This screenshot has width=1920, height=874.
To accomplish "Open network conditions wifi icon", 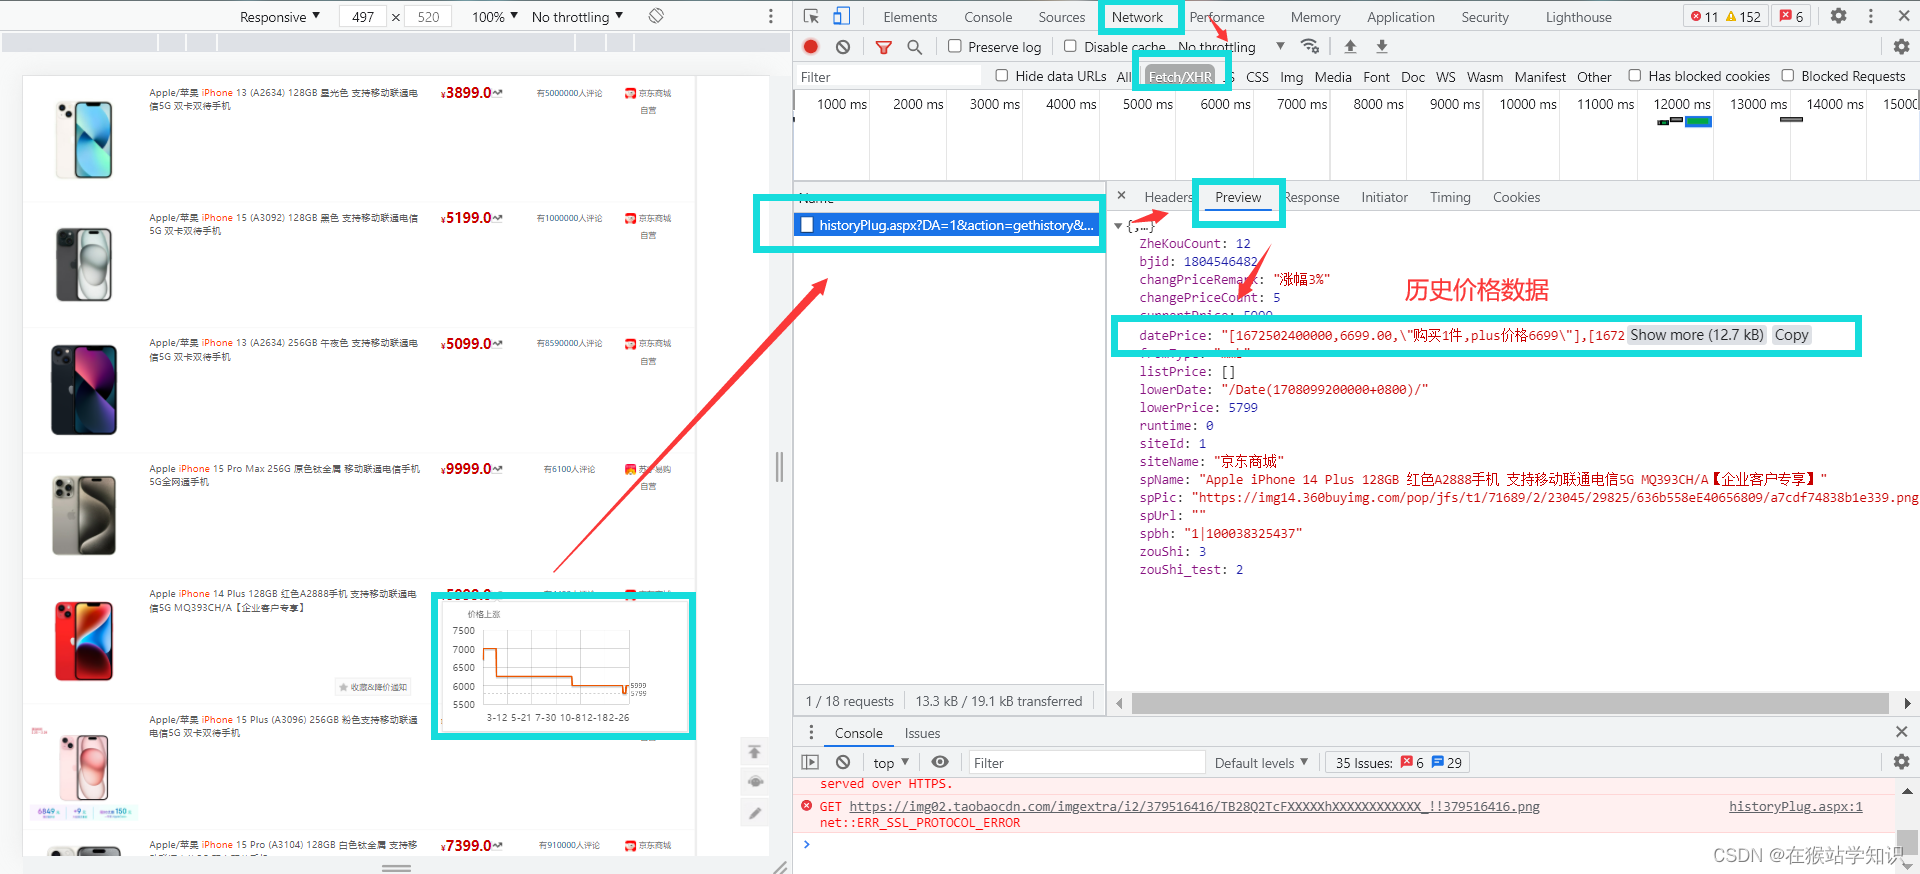I will click(1309, 46).
